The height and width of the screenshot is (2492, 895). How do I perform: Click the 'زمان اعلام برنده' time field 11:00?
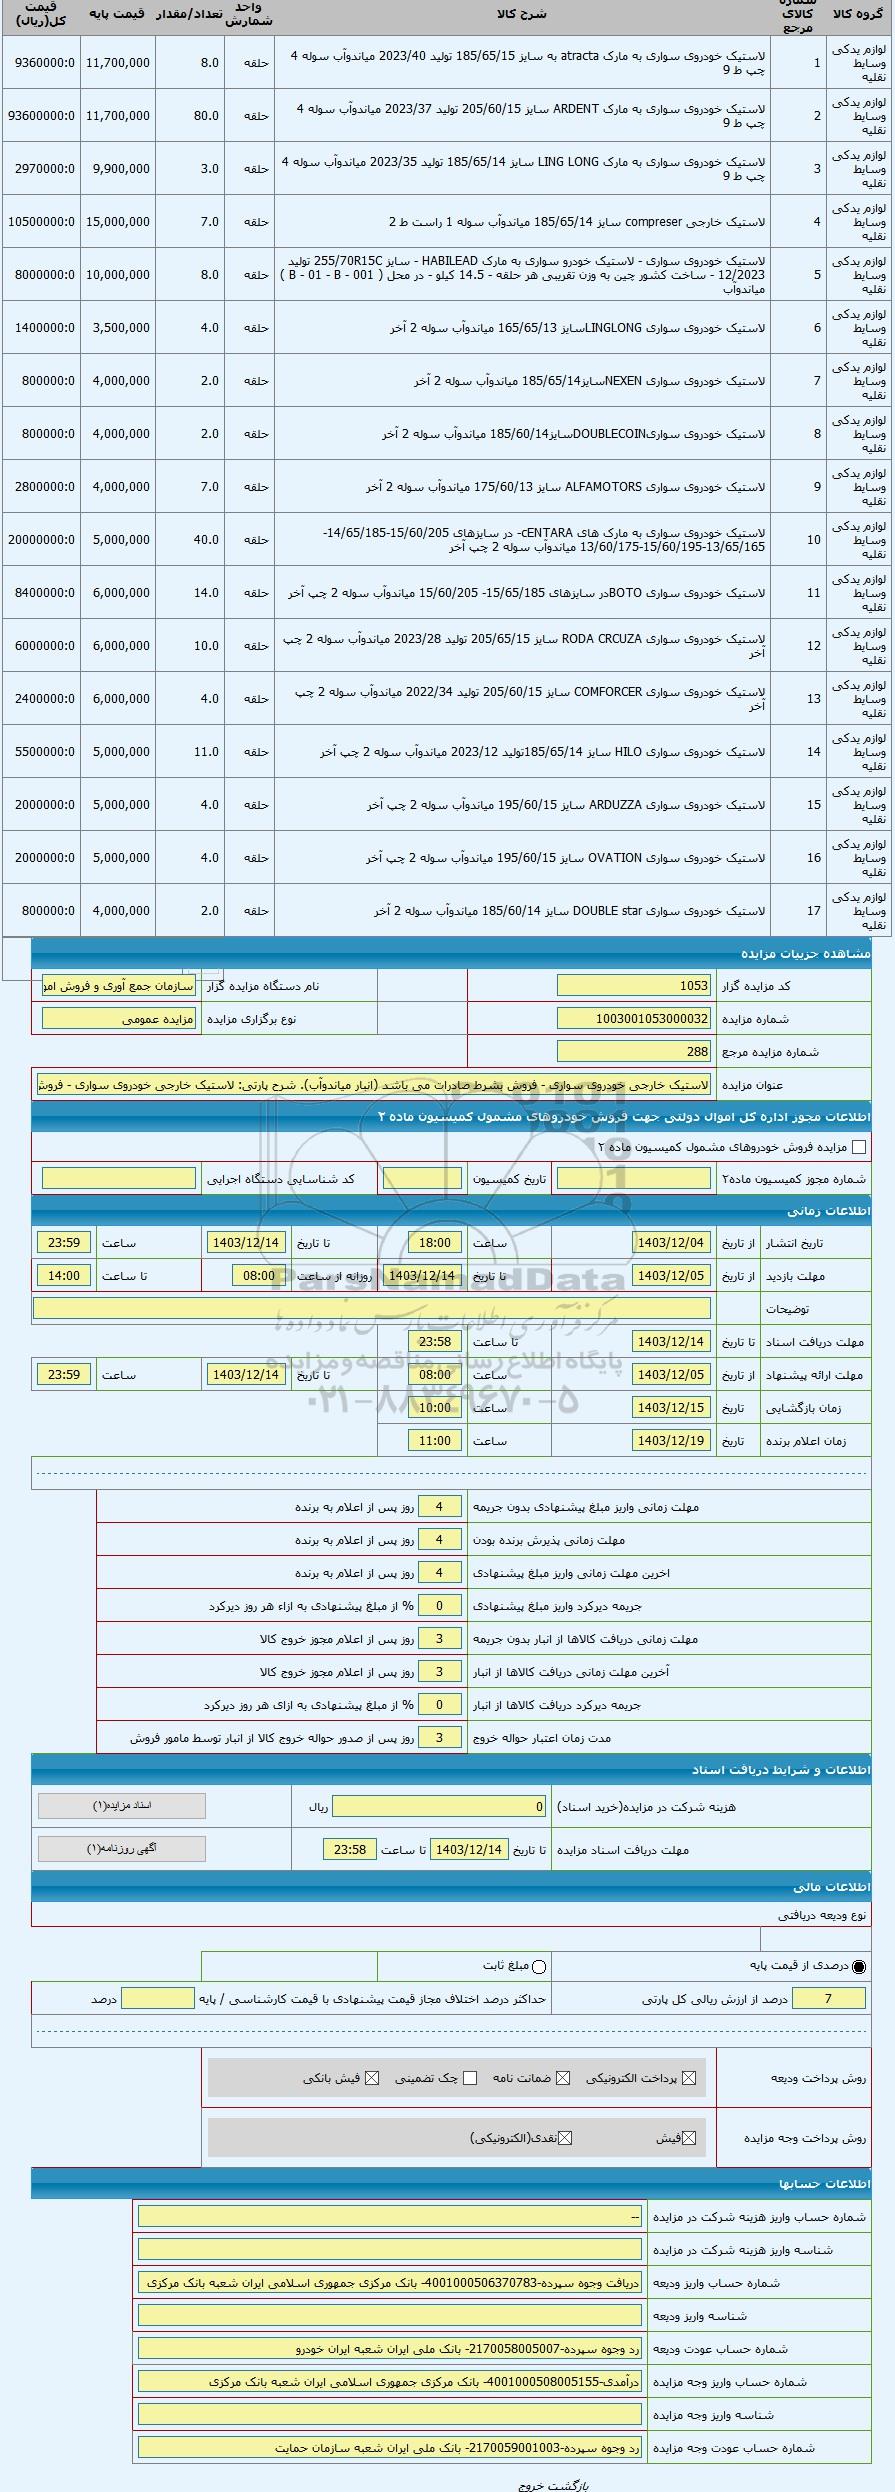click(434, 1440)
